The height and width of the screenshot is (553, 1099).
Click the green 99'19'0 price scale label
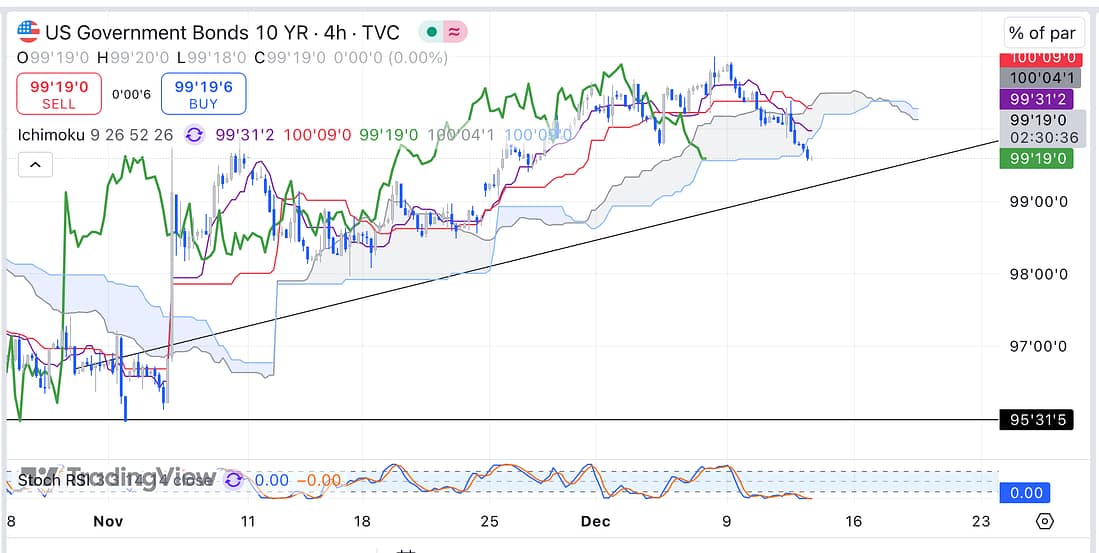pos(1035,158)
